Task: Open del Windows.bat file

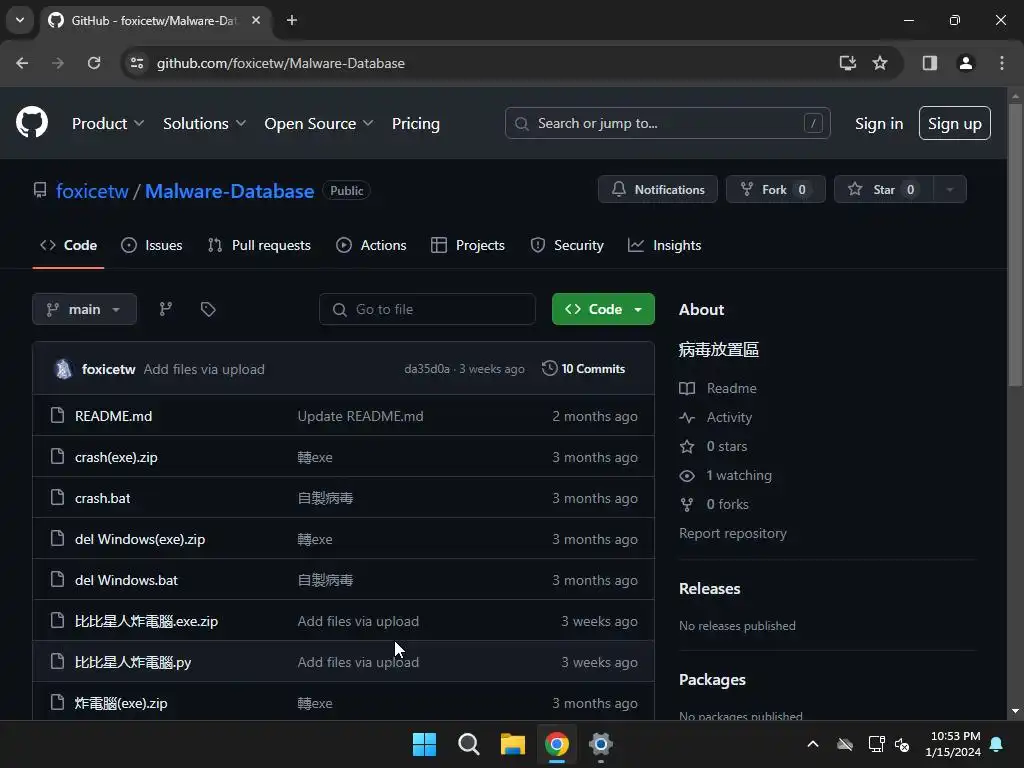Action: coord(126,580)
